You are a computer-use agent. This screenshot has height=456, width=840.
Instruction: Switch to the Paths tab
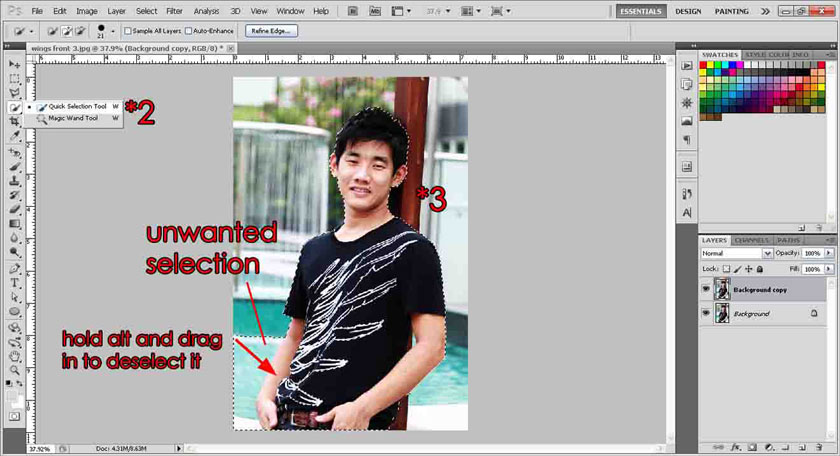pyautogui.click(x=788, y=240)
